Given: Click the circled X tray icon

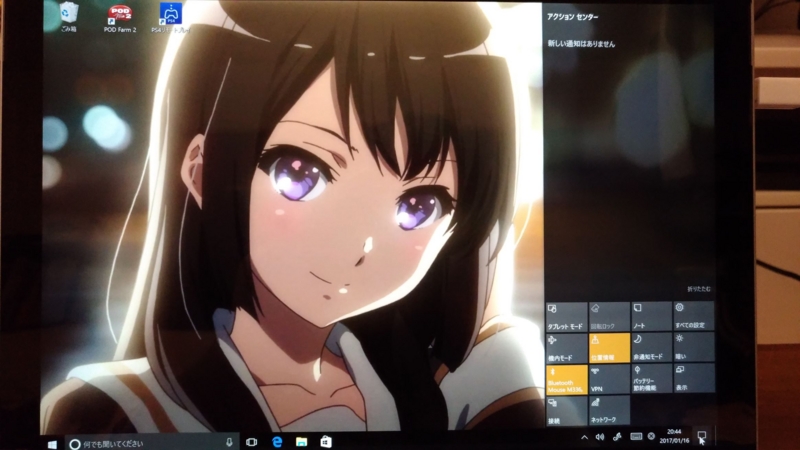Looking at the screenshot, I should click(x=652, y=436).
